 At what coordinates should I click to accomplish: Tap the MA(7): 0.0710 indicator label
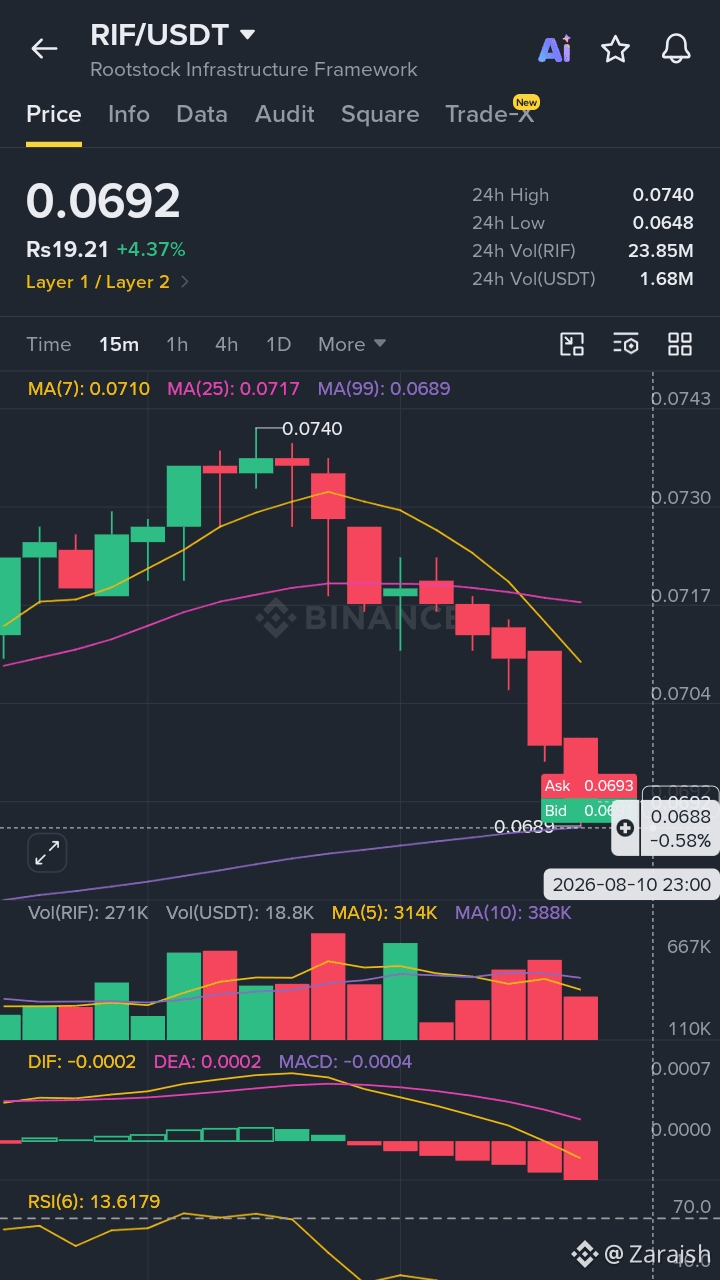pyautogui.click(x=89, y=388)
